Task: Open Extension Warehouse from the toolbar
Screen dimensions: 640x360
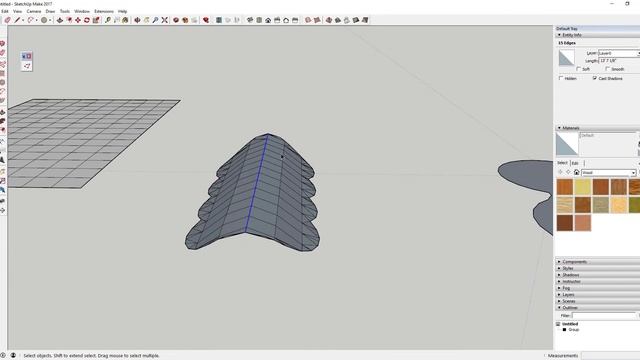Action: pos(185,20)
